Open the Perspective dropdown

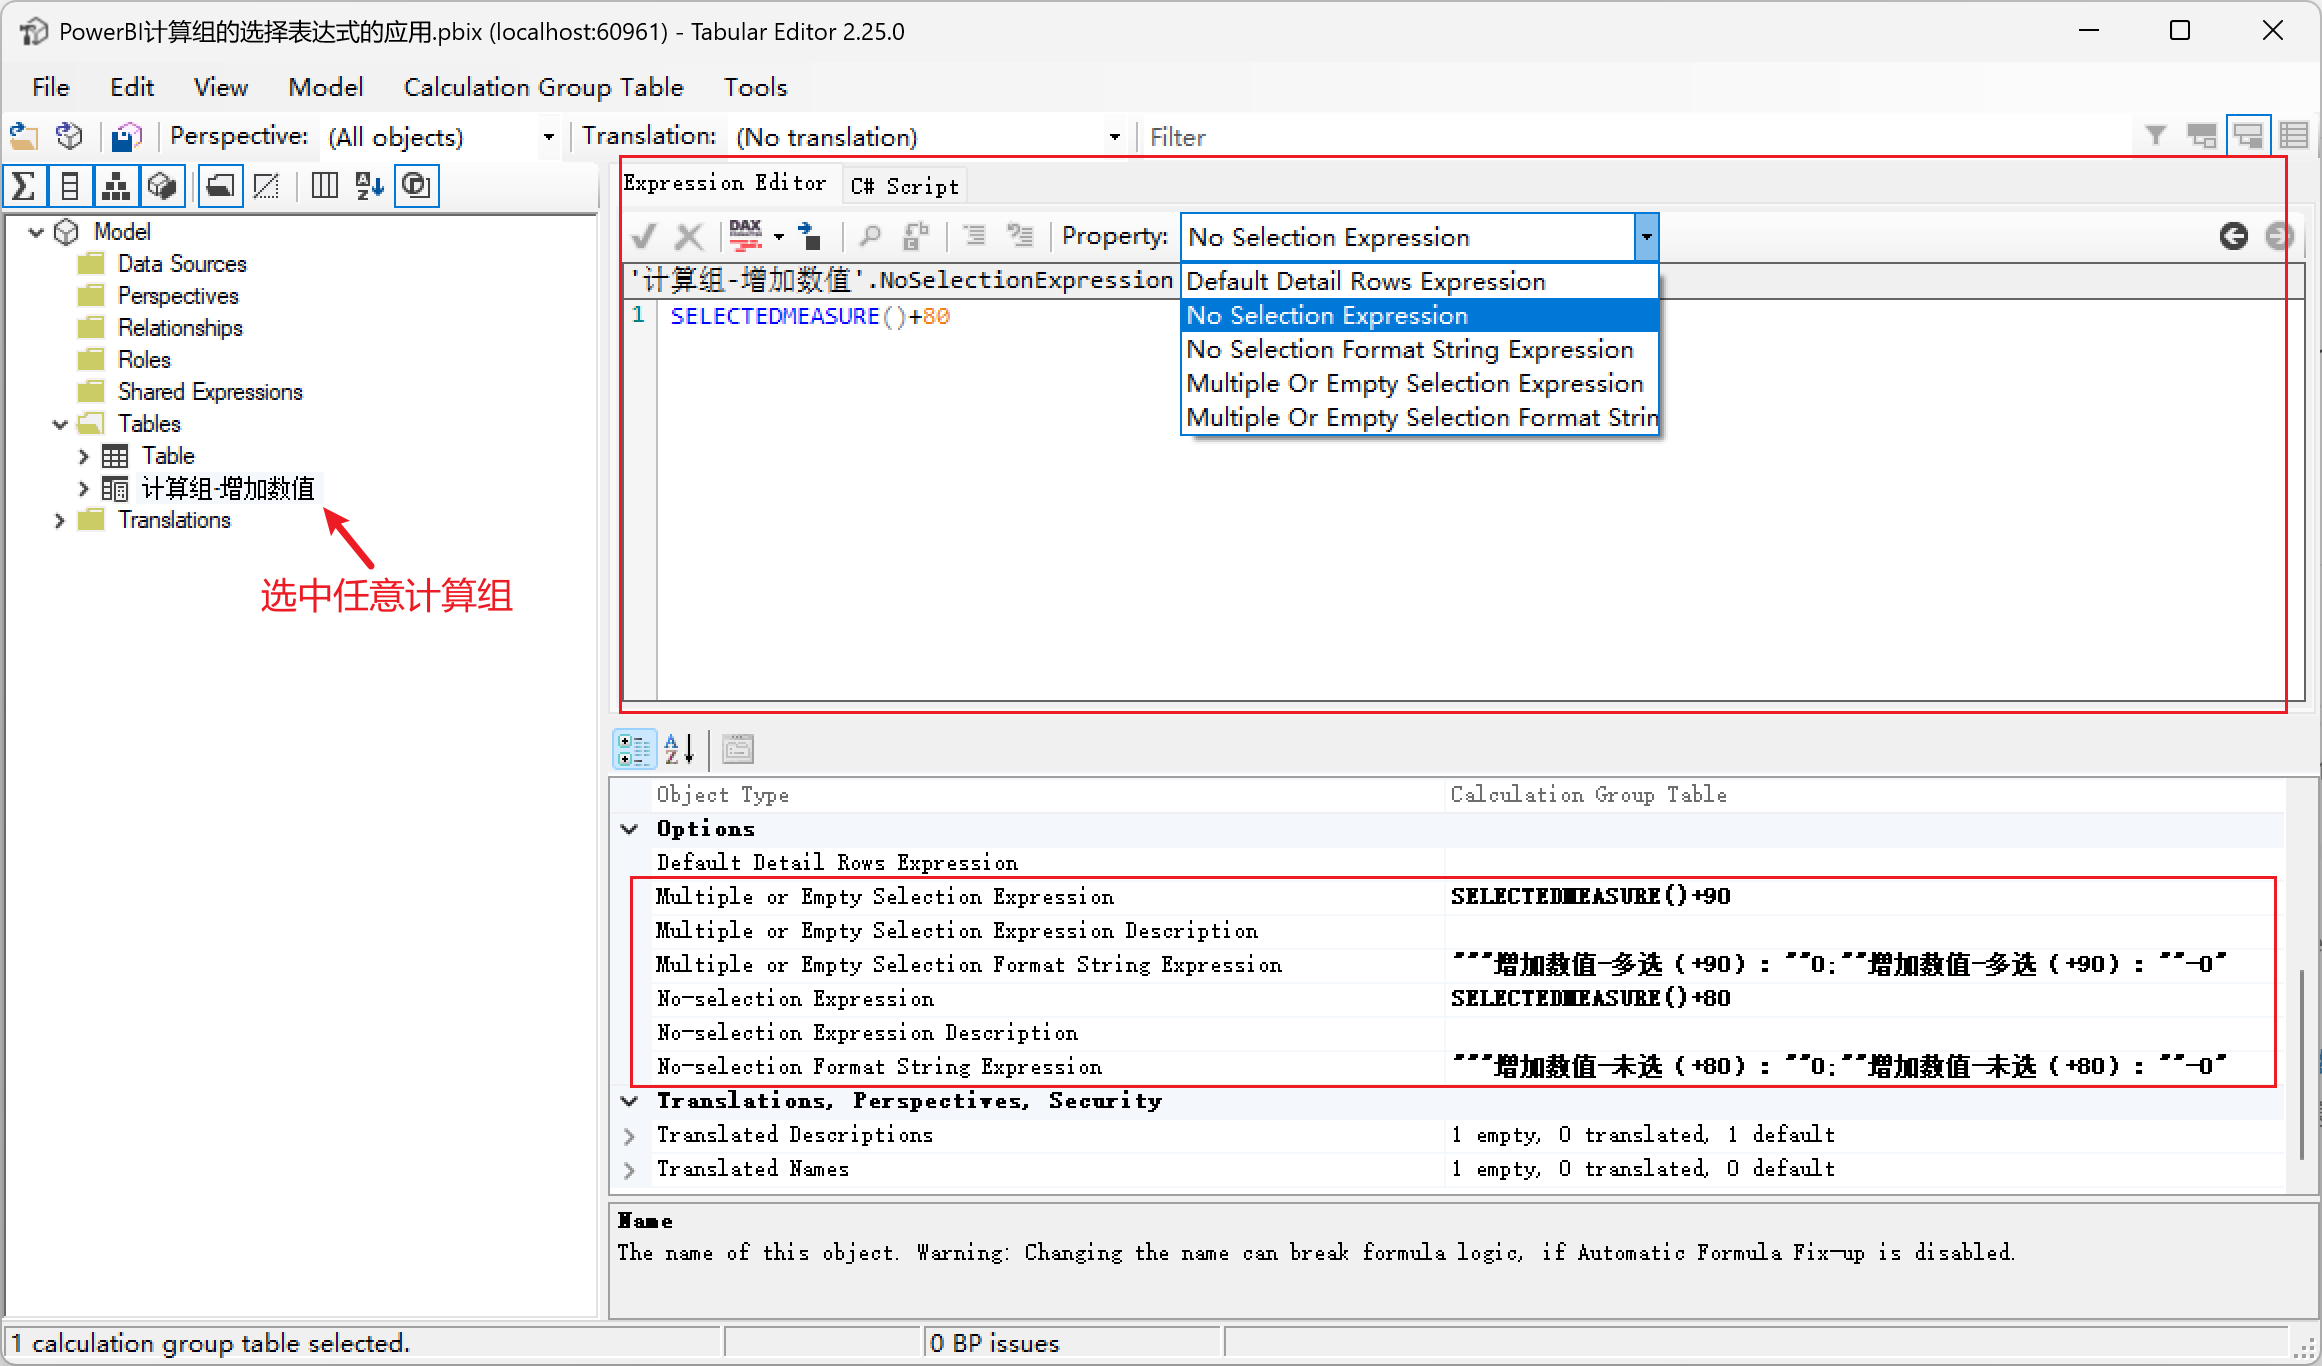click(548, 137)
